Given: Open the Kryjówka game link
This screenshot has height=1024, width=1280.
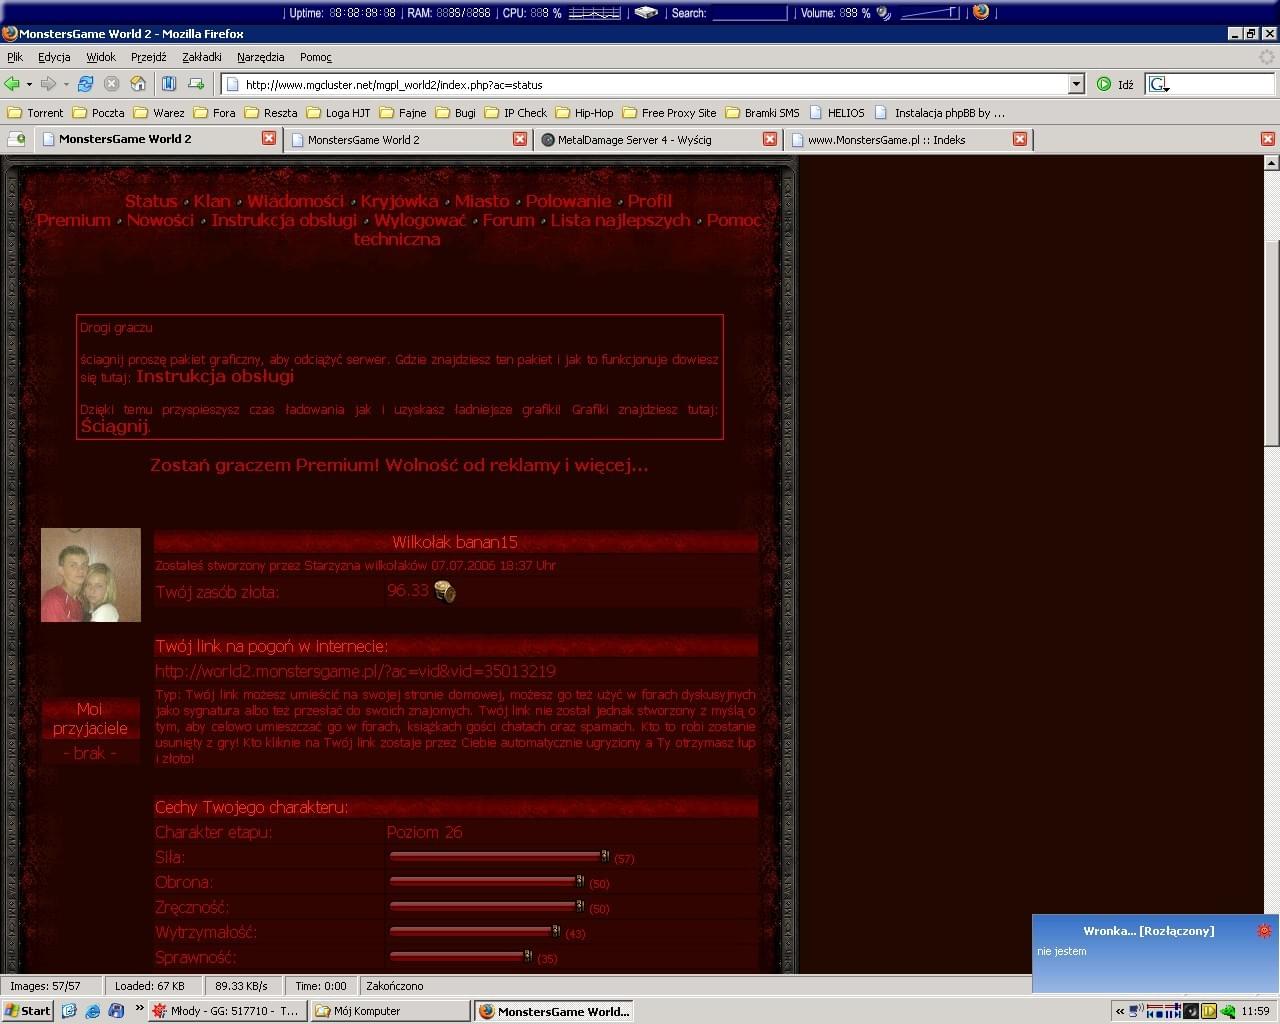Looking at the screenshot, I should click(399, 201).
